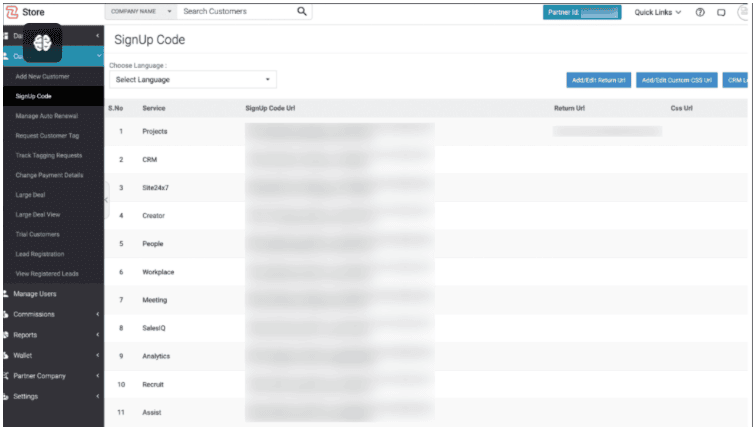Click the Assist service row text
The width and height of the screenshot is (755, 427).
[152, 413]
